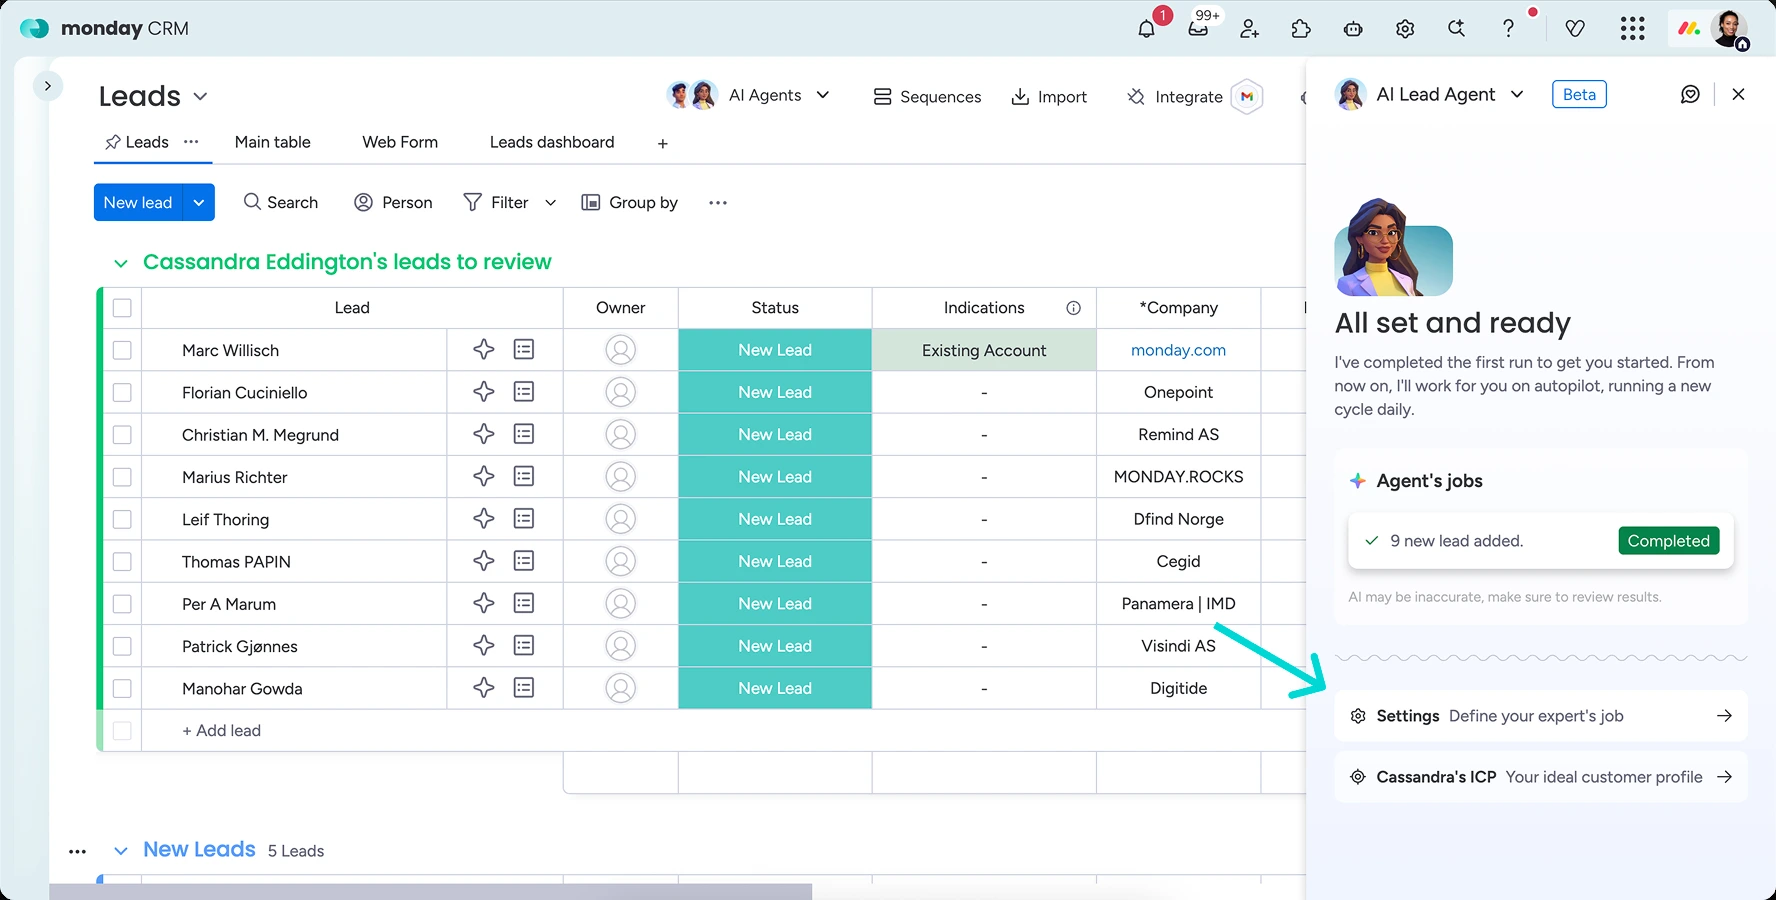Screen dimensions: 1776x900
Task: Open Settings Define your expert's job
Action: coord(1540,716)
